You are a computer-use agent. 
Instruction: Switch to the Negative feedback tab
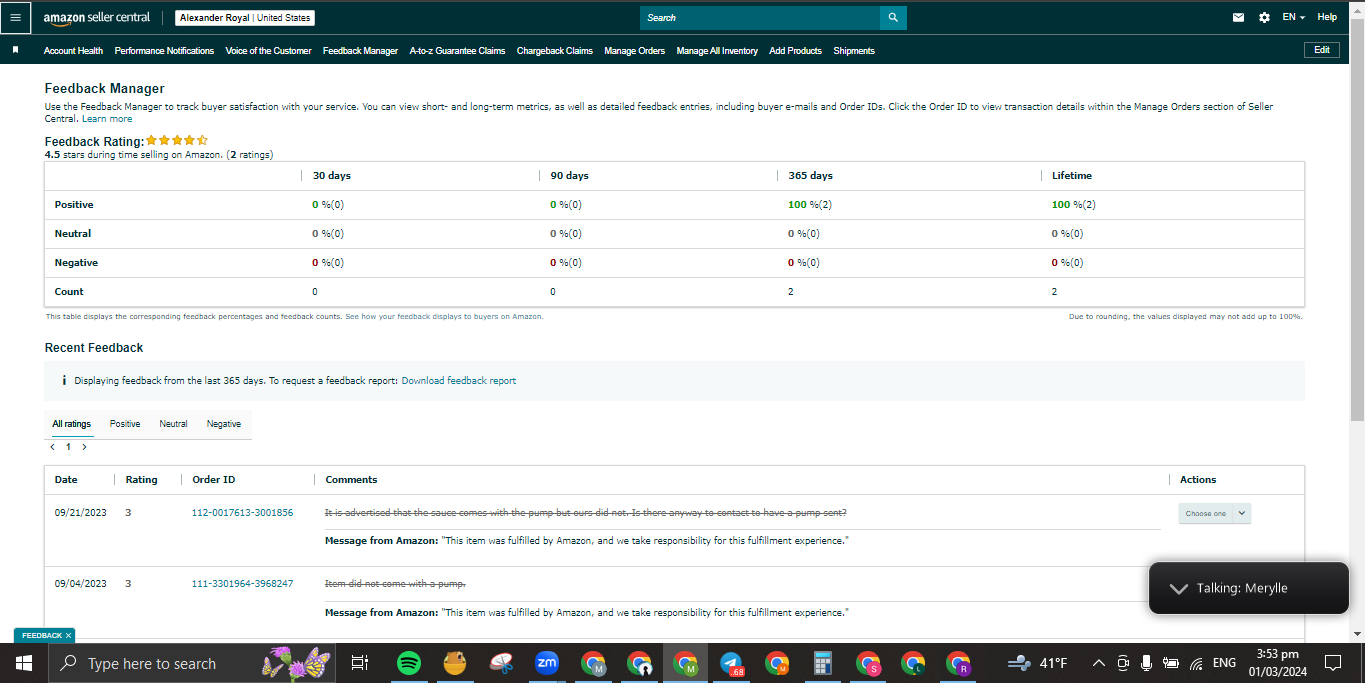[x=224, y=424]
